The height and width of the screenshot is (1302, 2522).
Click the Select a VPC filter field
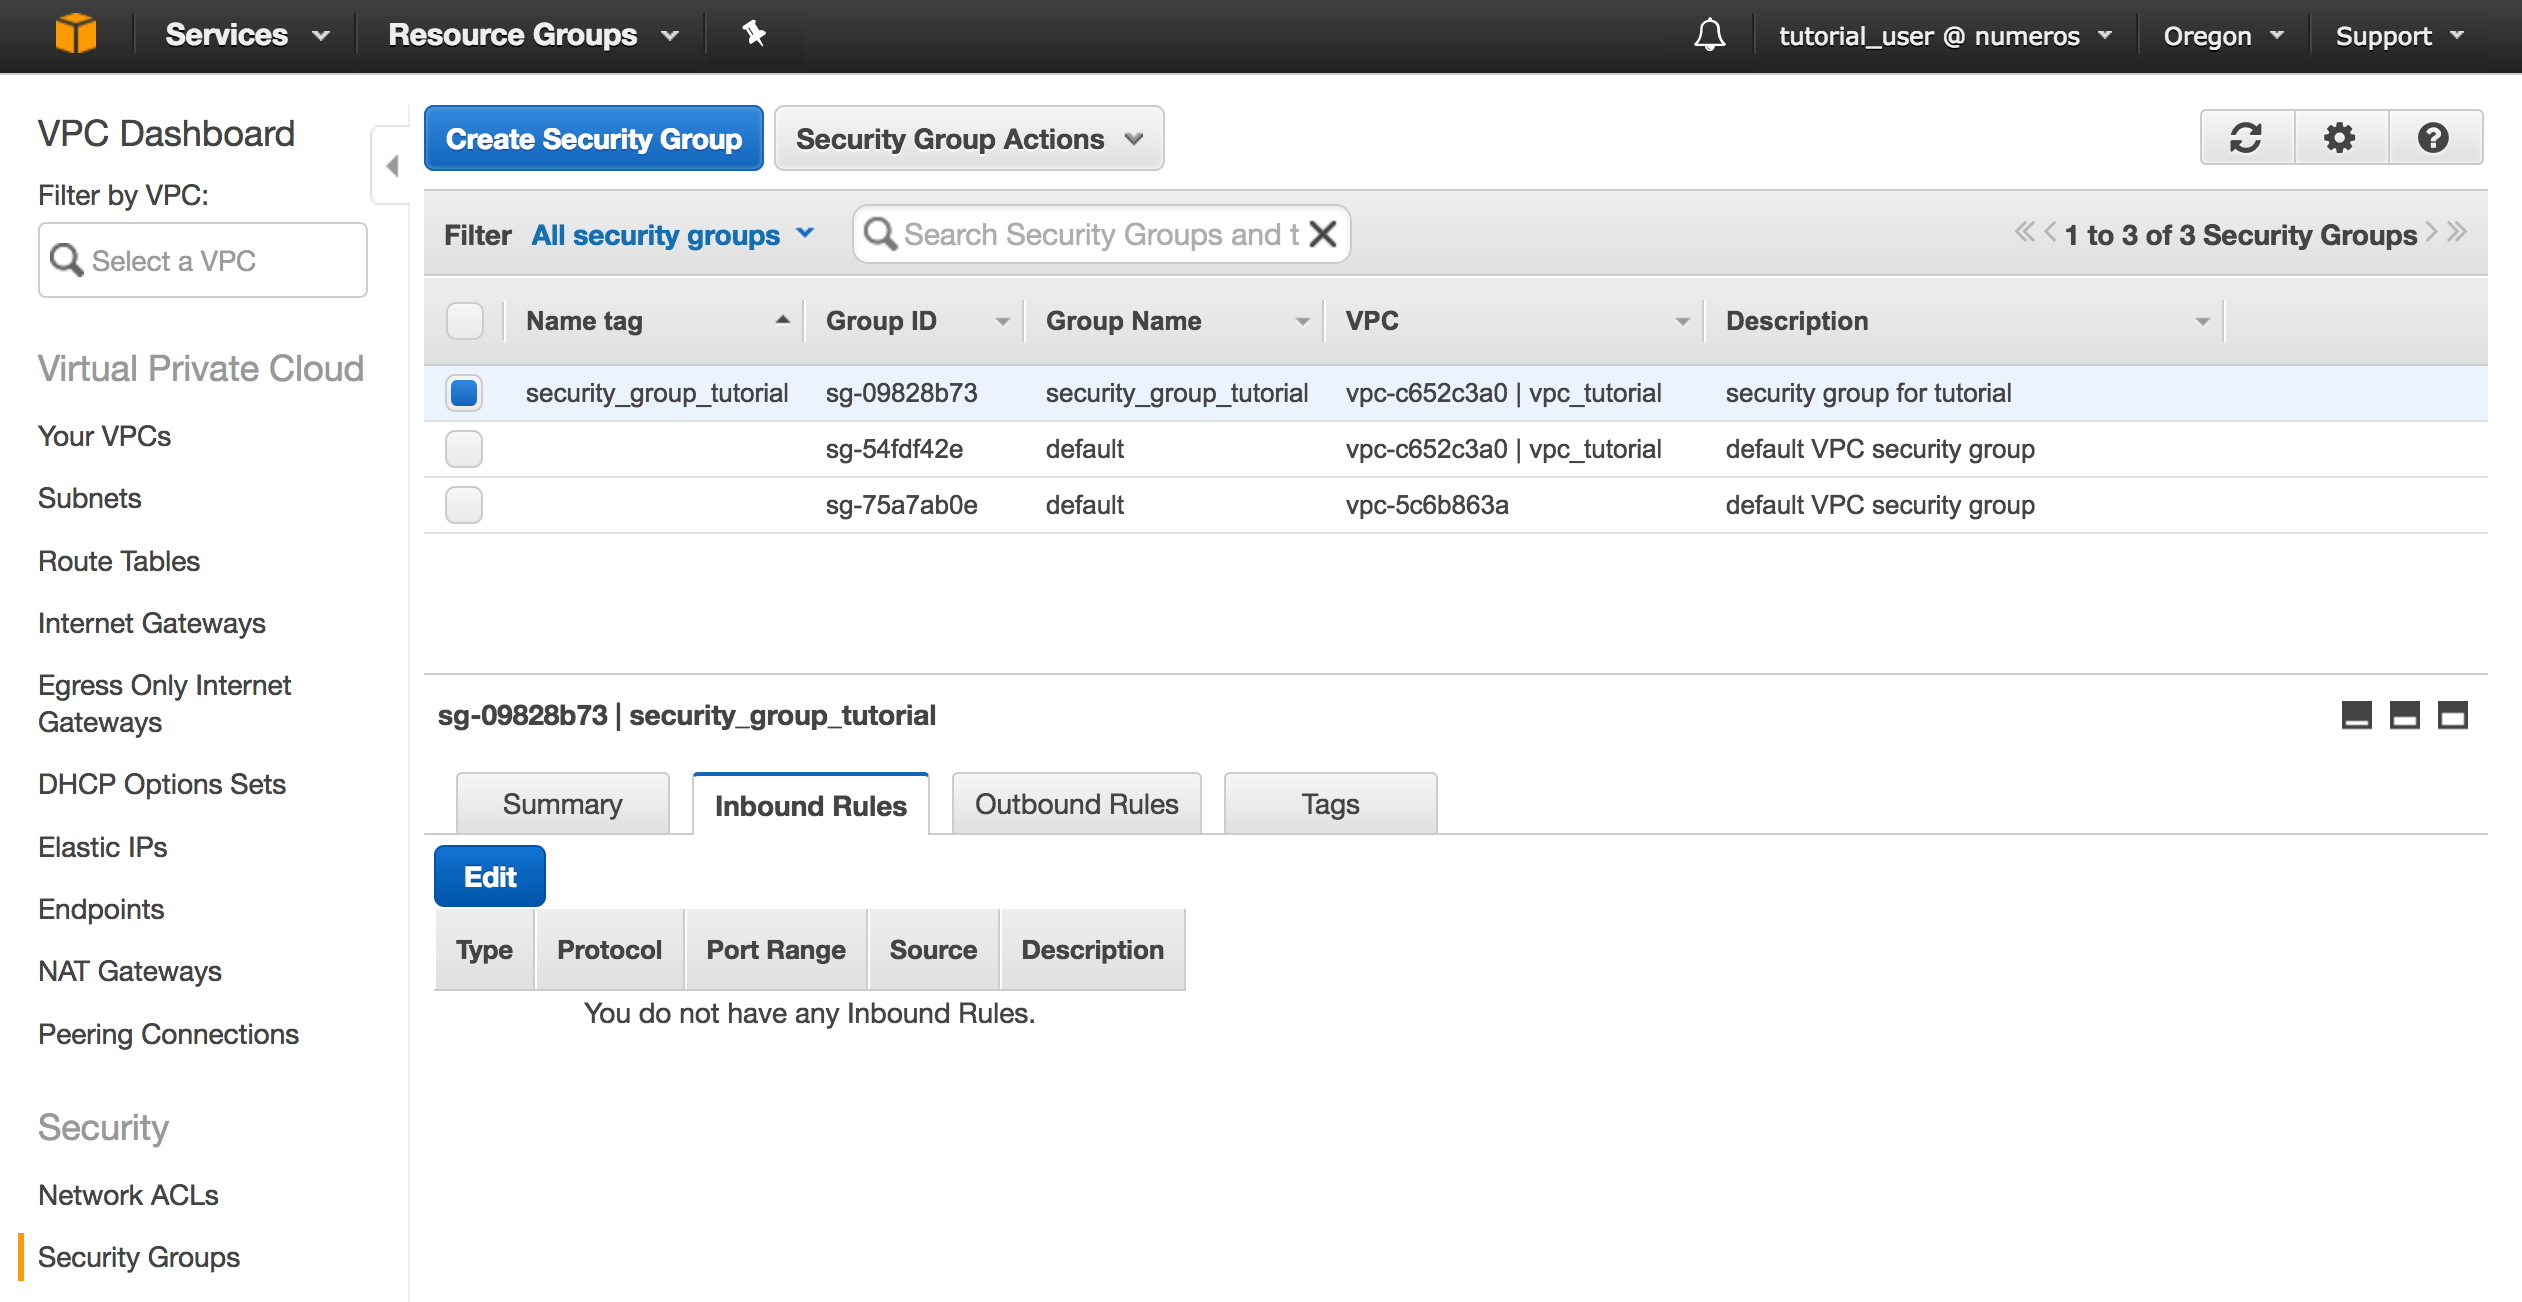pyautogui.click(x=203, y=260)
